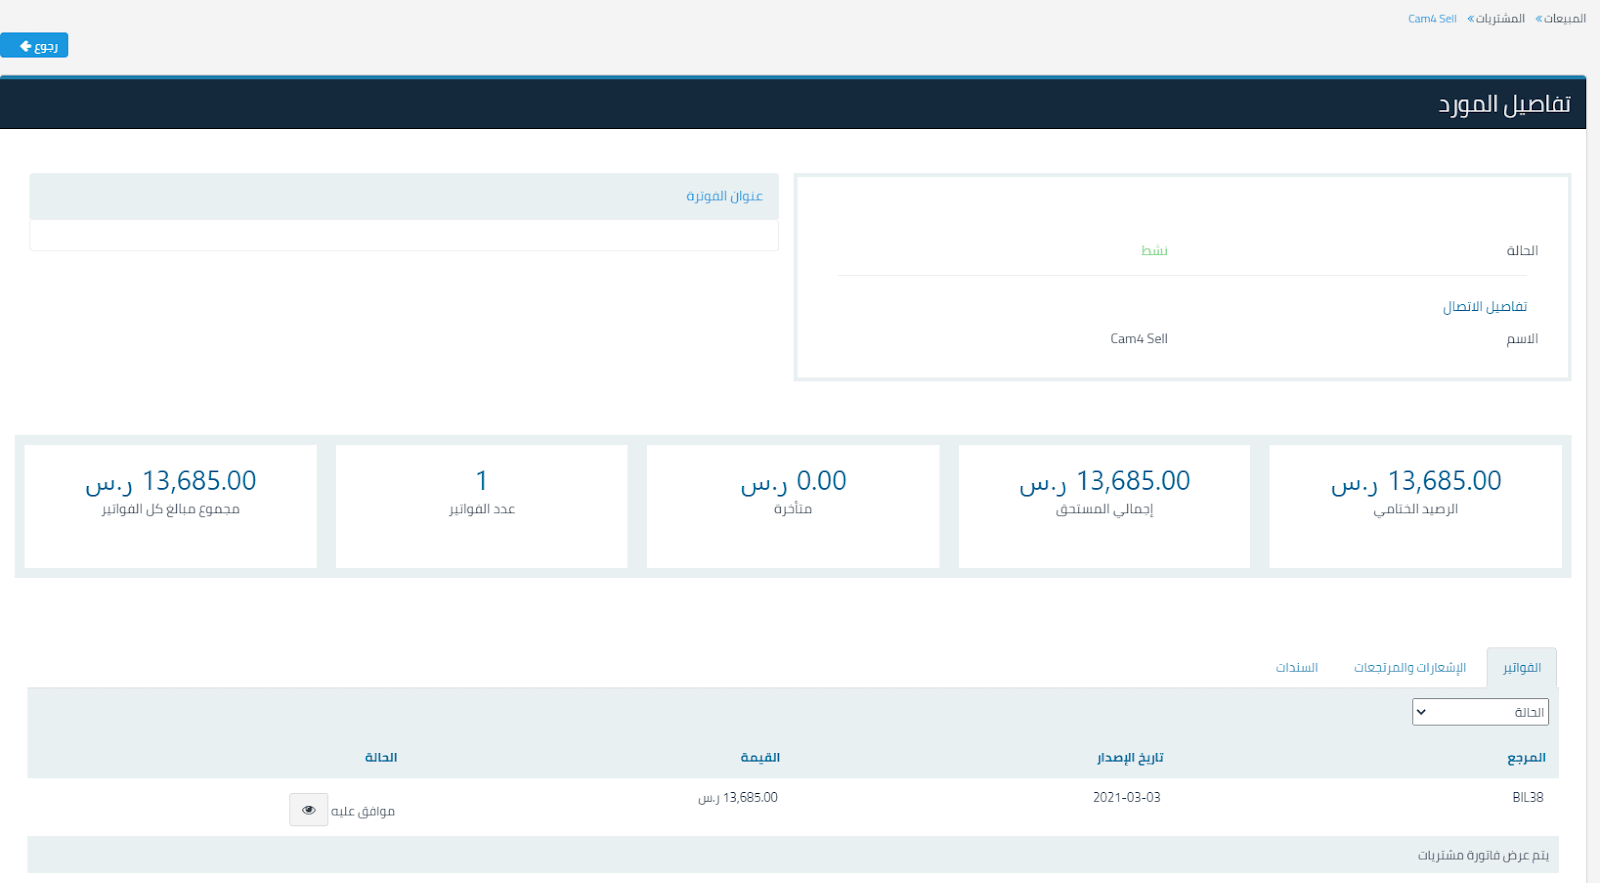Viewport: 1600px width, 883px height.
Task: Sort by the تاريخ الإصدار column header
Action: (1130, 758)
